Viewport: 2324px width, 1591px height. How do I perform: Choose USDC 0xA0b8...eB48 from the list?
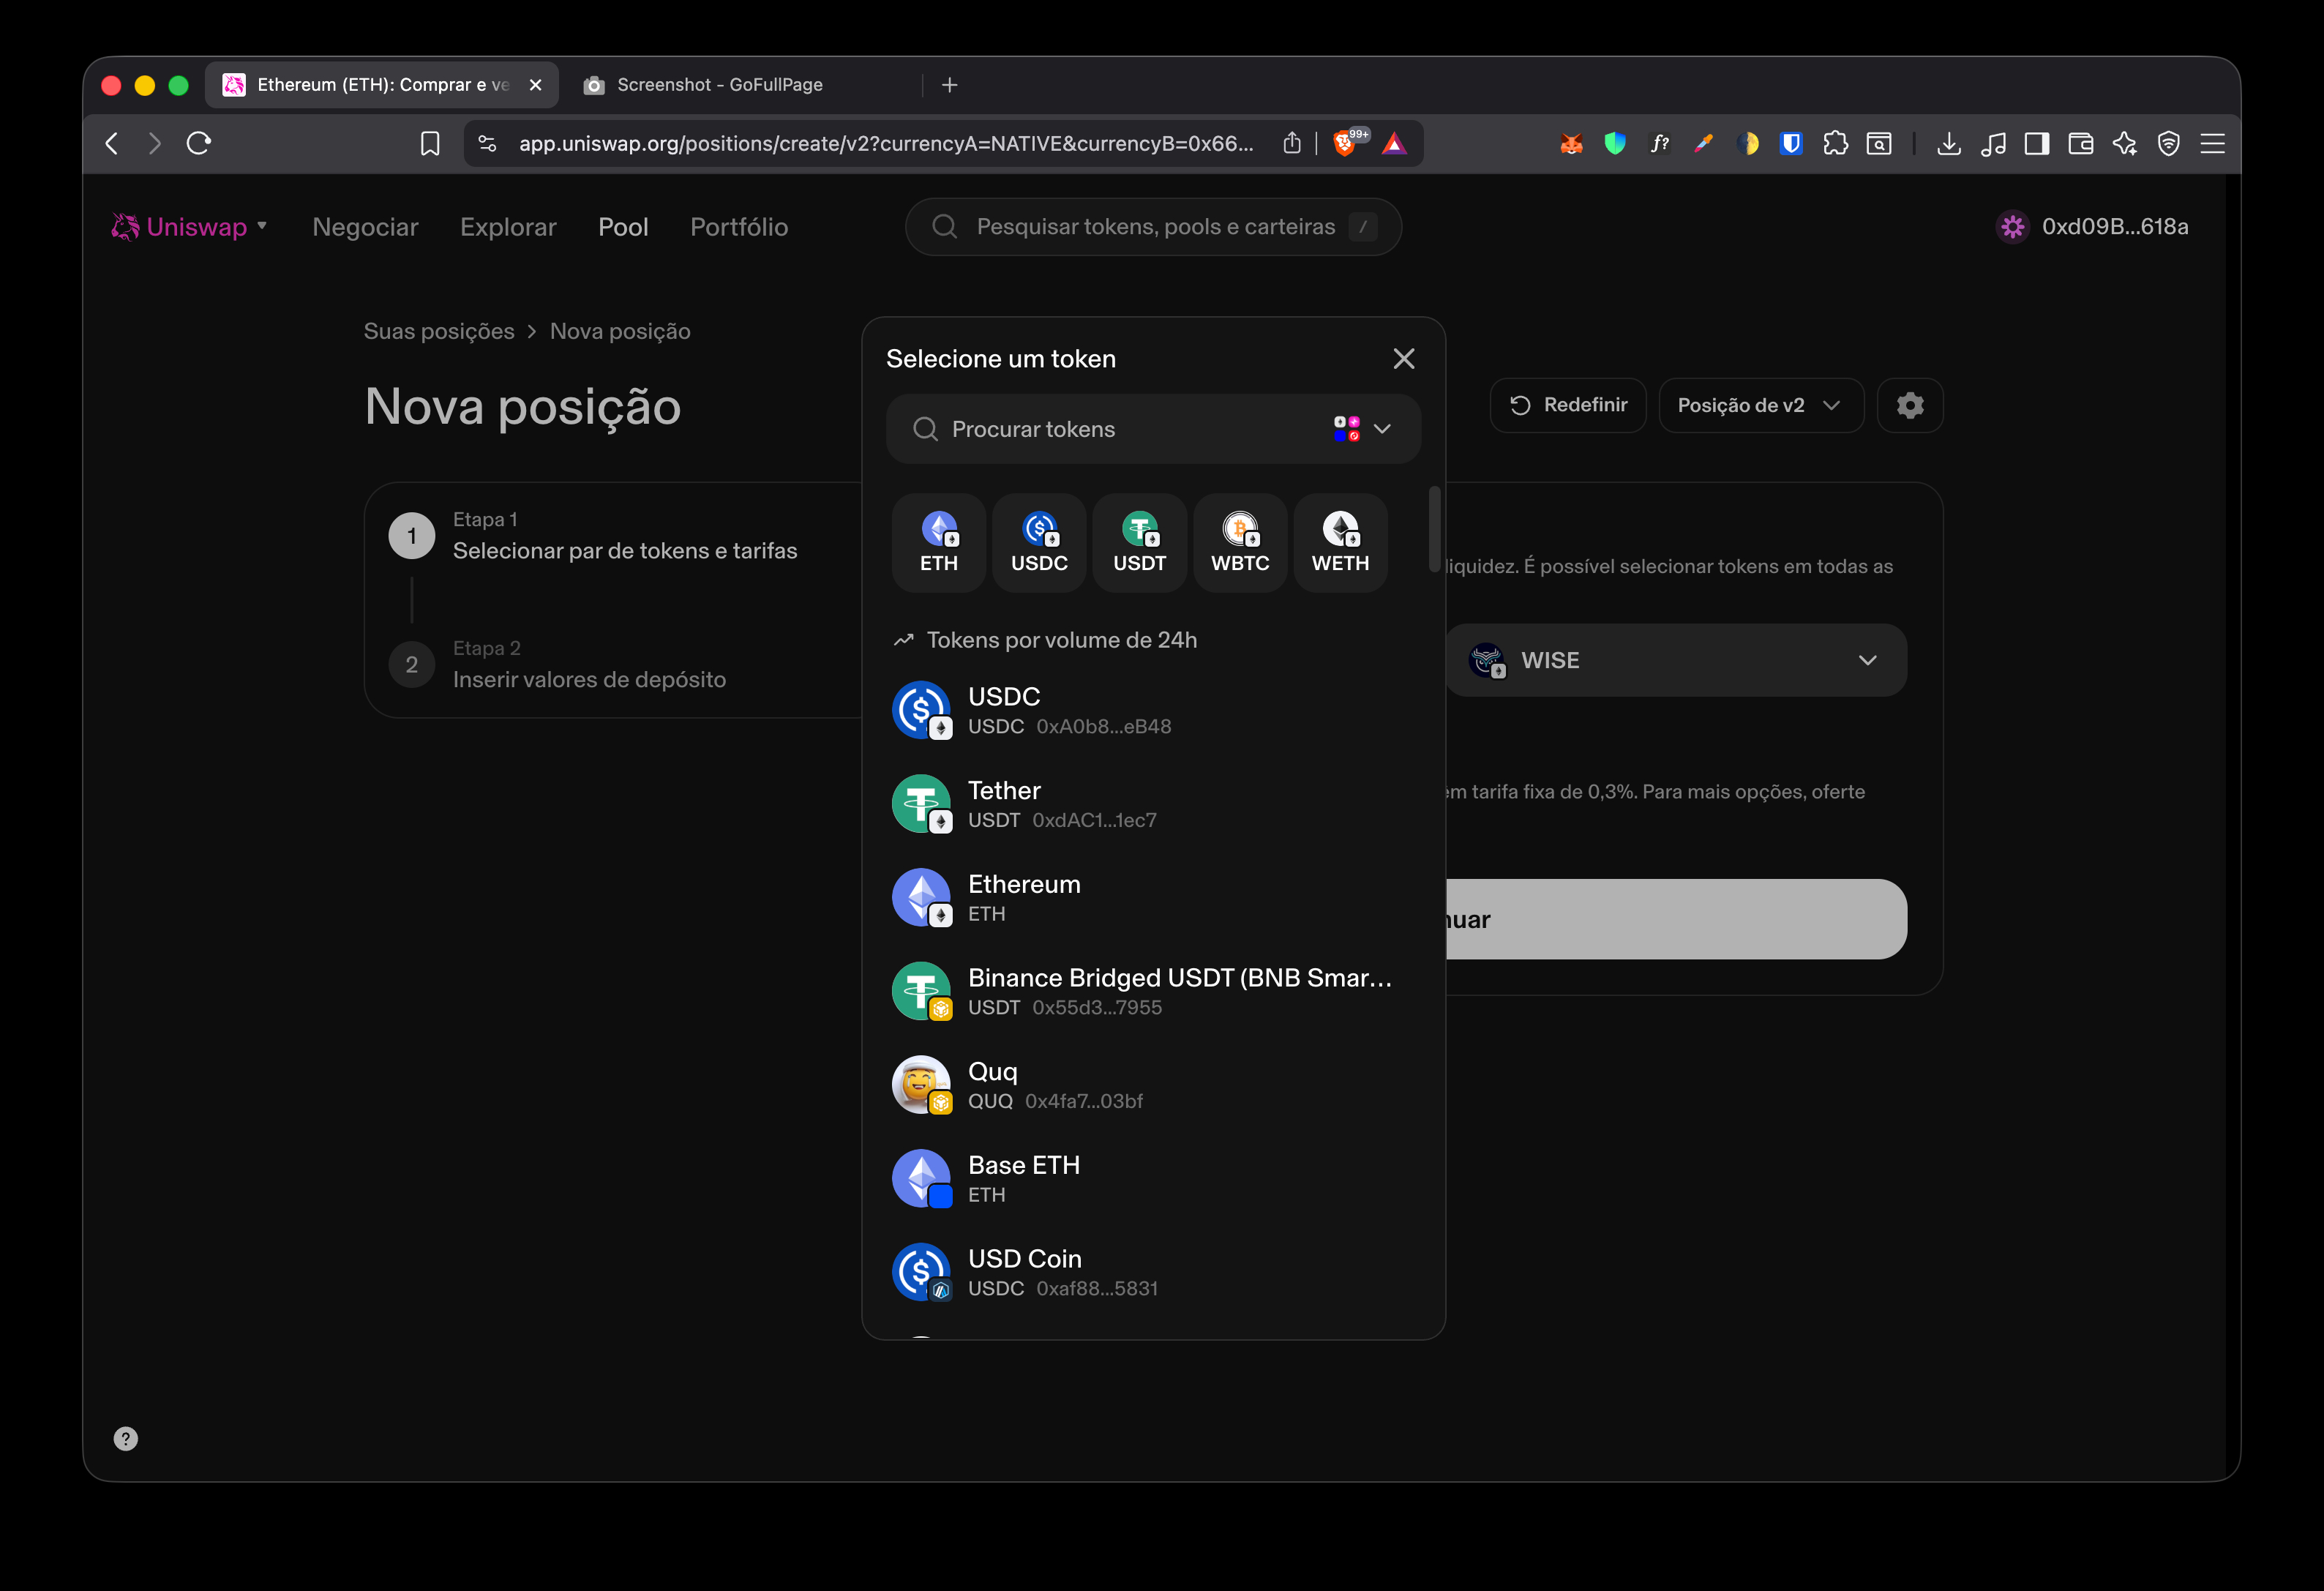tap(1153, 710)
